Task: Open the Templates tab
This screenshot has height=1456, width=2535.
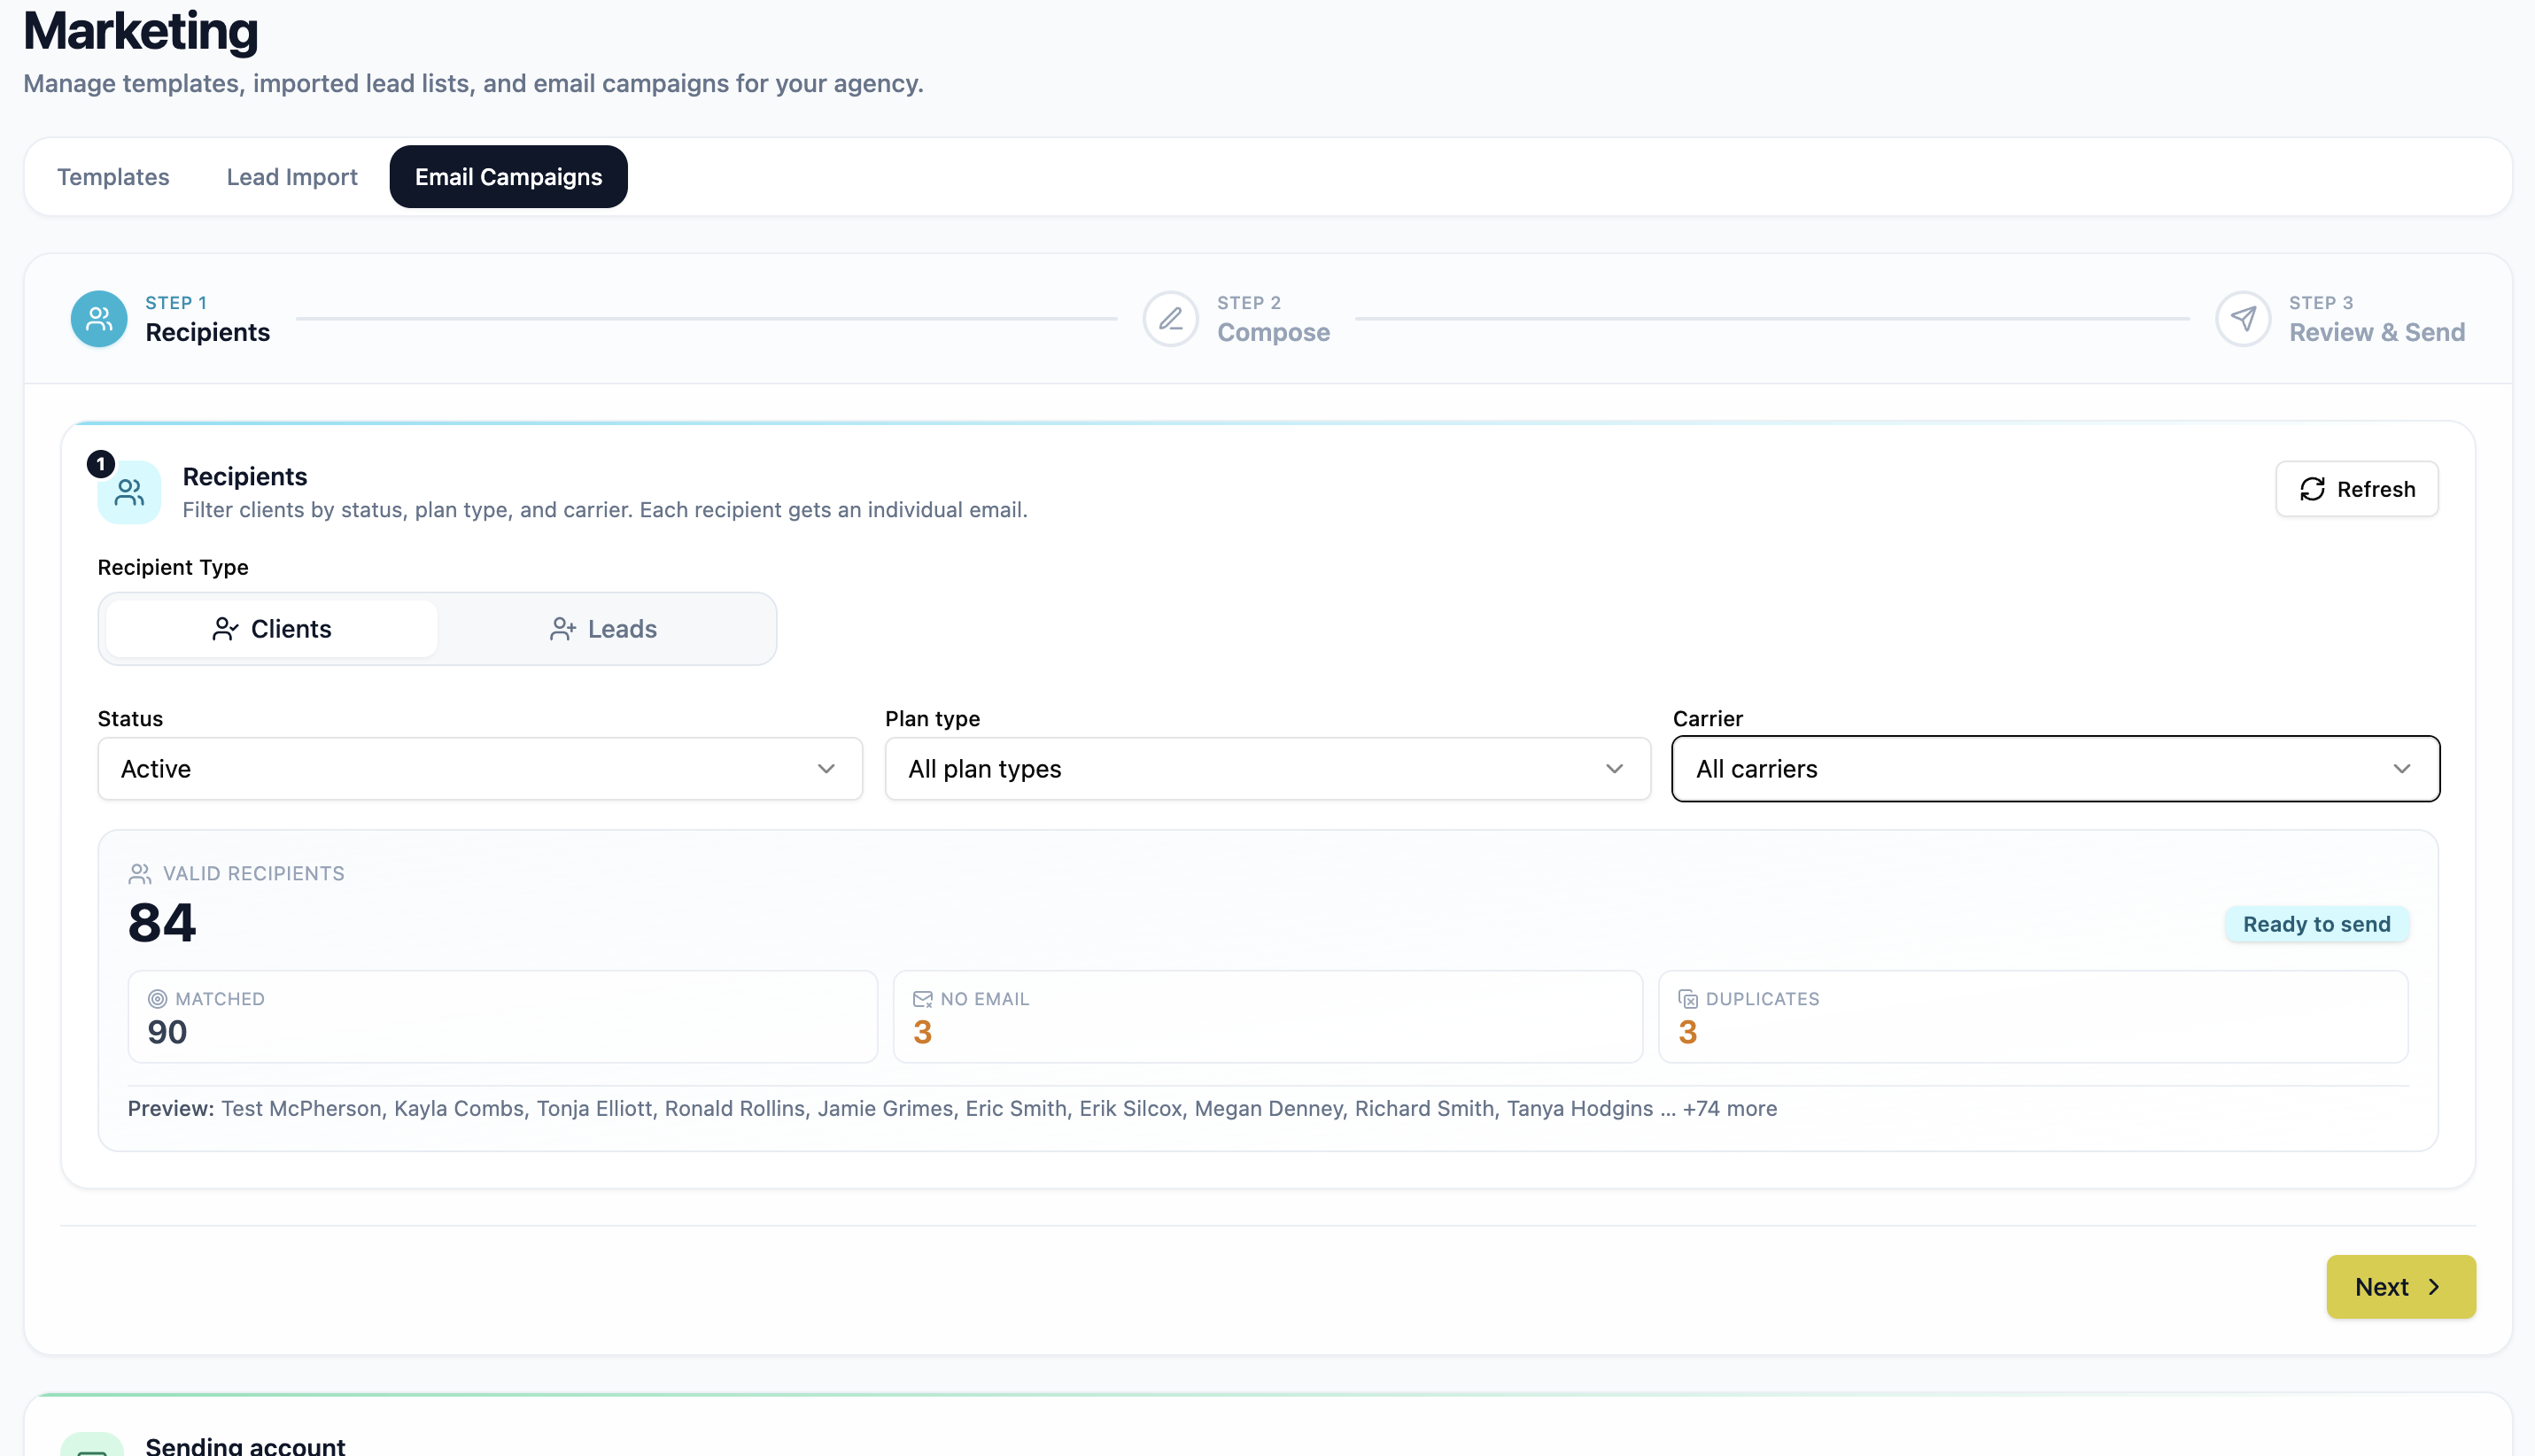Action: click(113, 177)
